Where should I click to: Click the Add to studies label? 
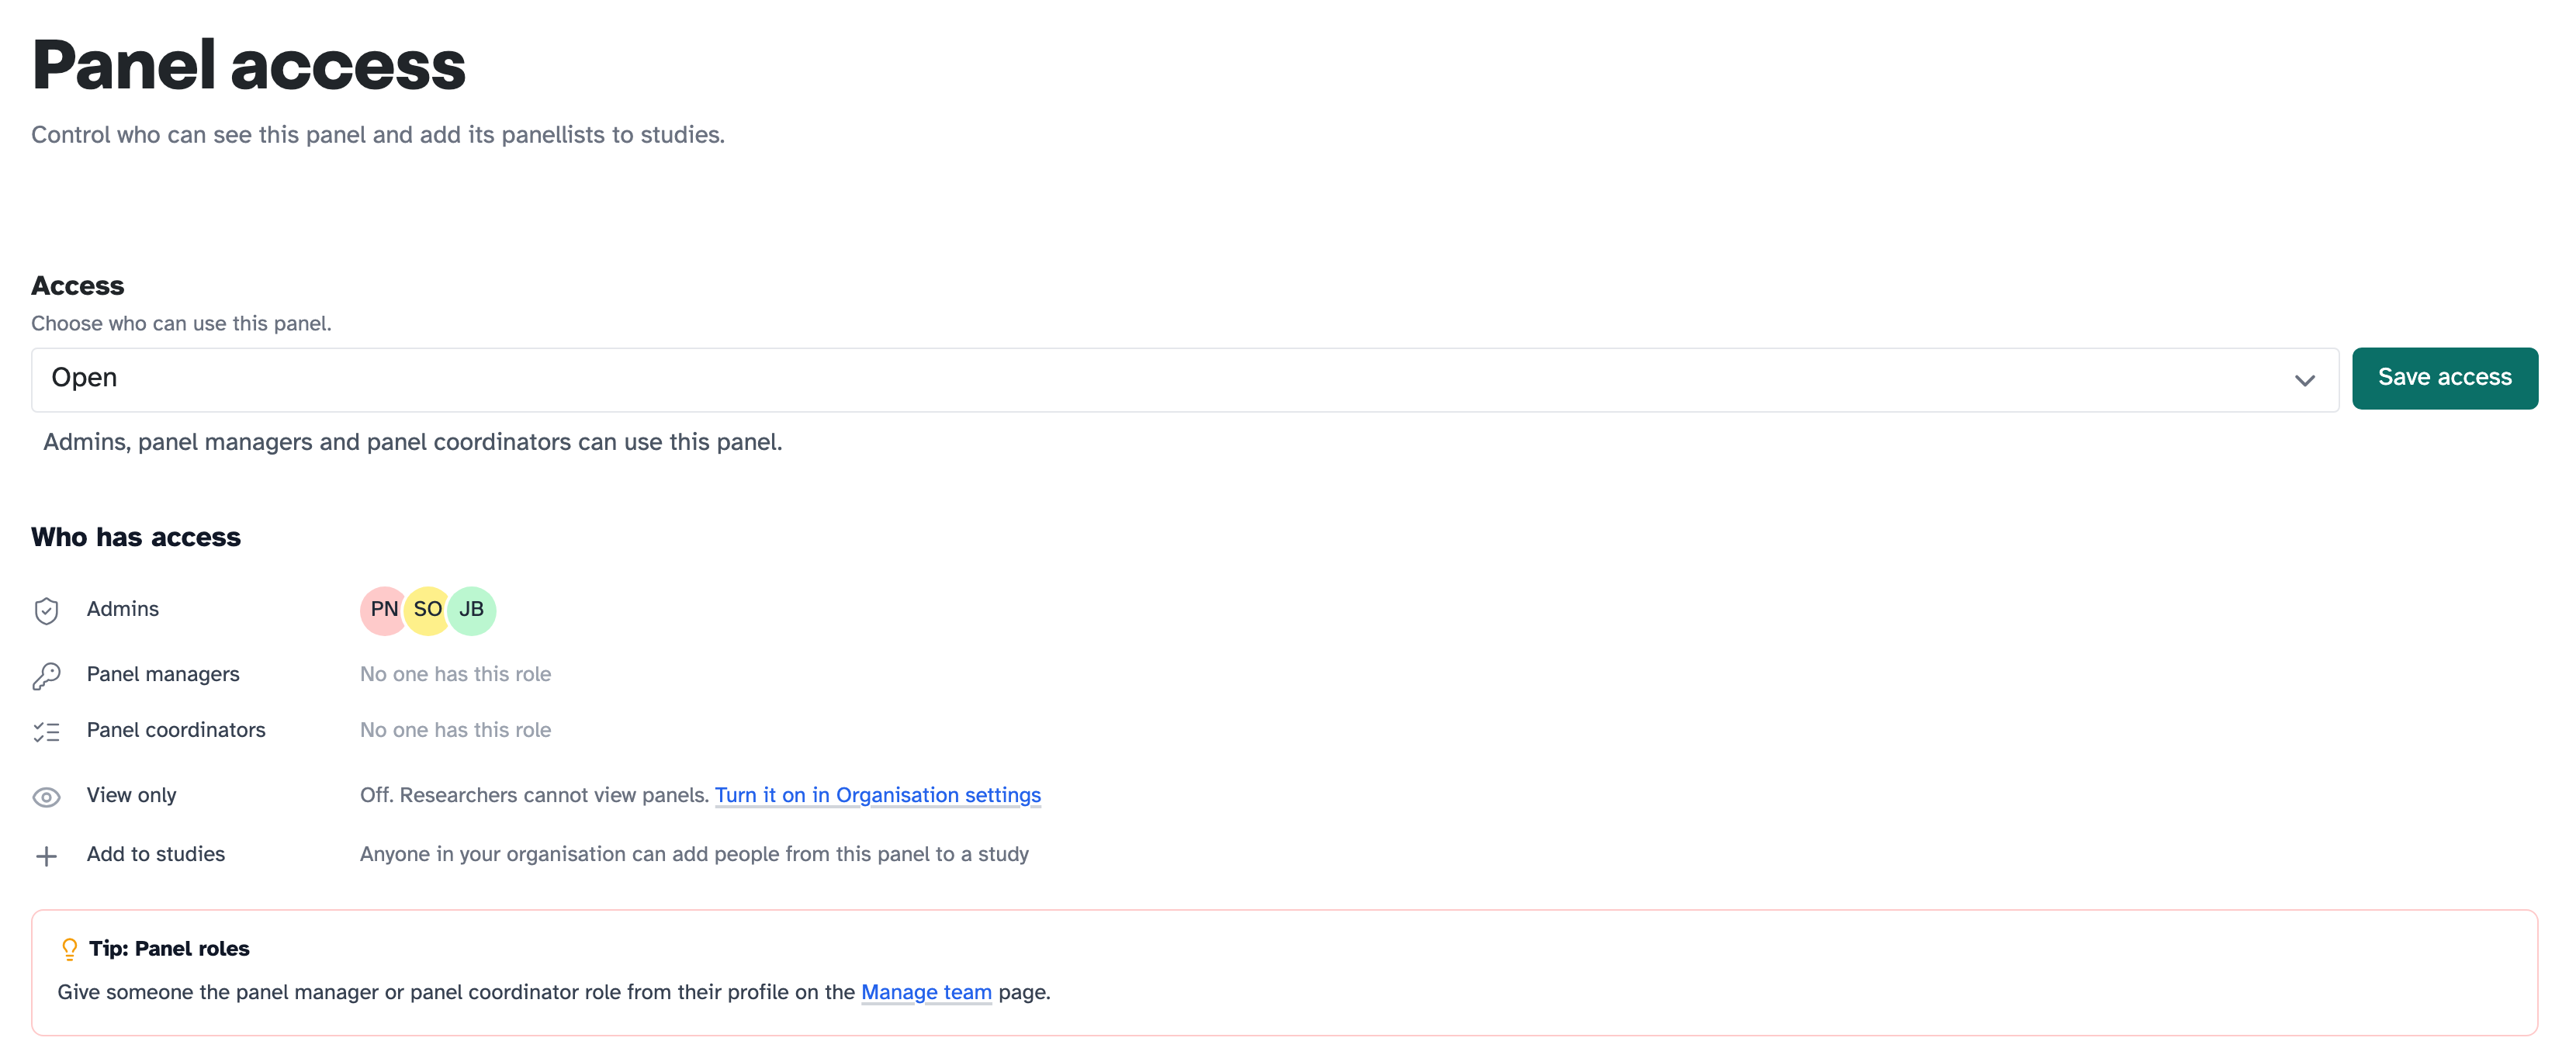click(155, 854)
